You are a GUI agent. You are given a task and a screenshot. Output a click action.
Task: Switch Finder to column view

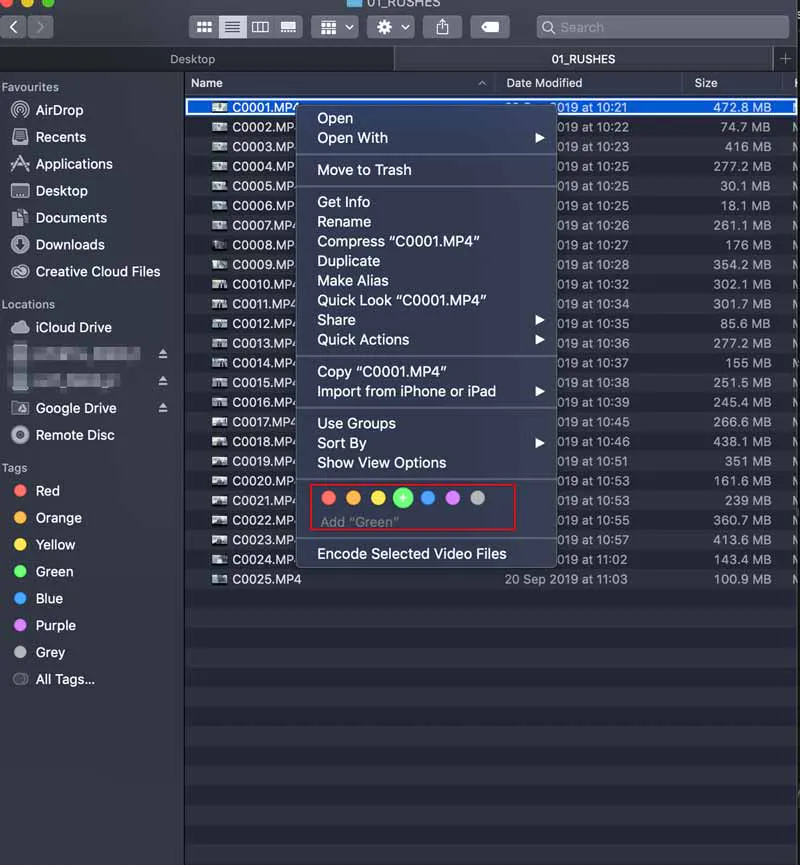[x=260, y=27]
